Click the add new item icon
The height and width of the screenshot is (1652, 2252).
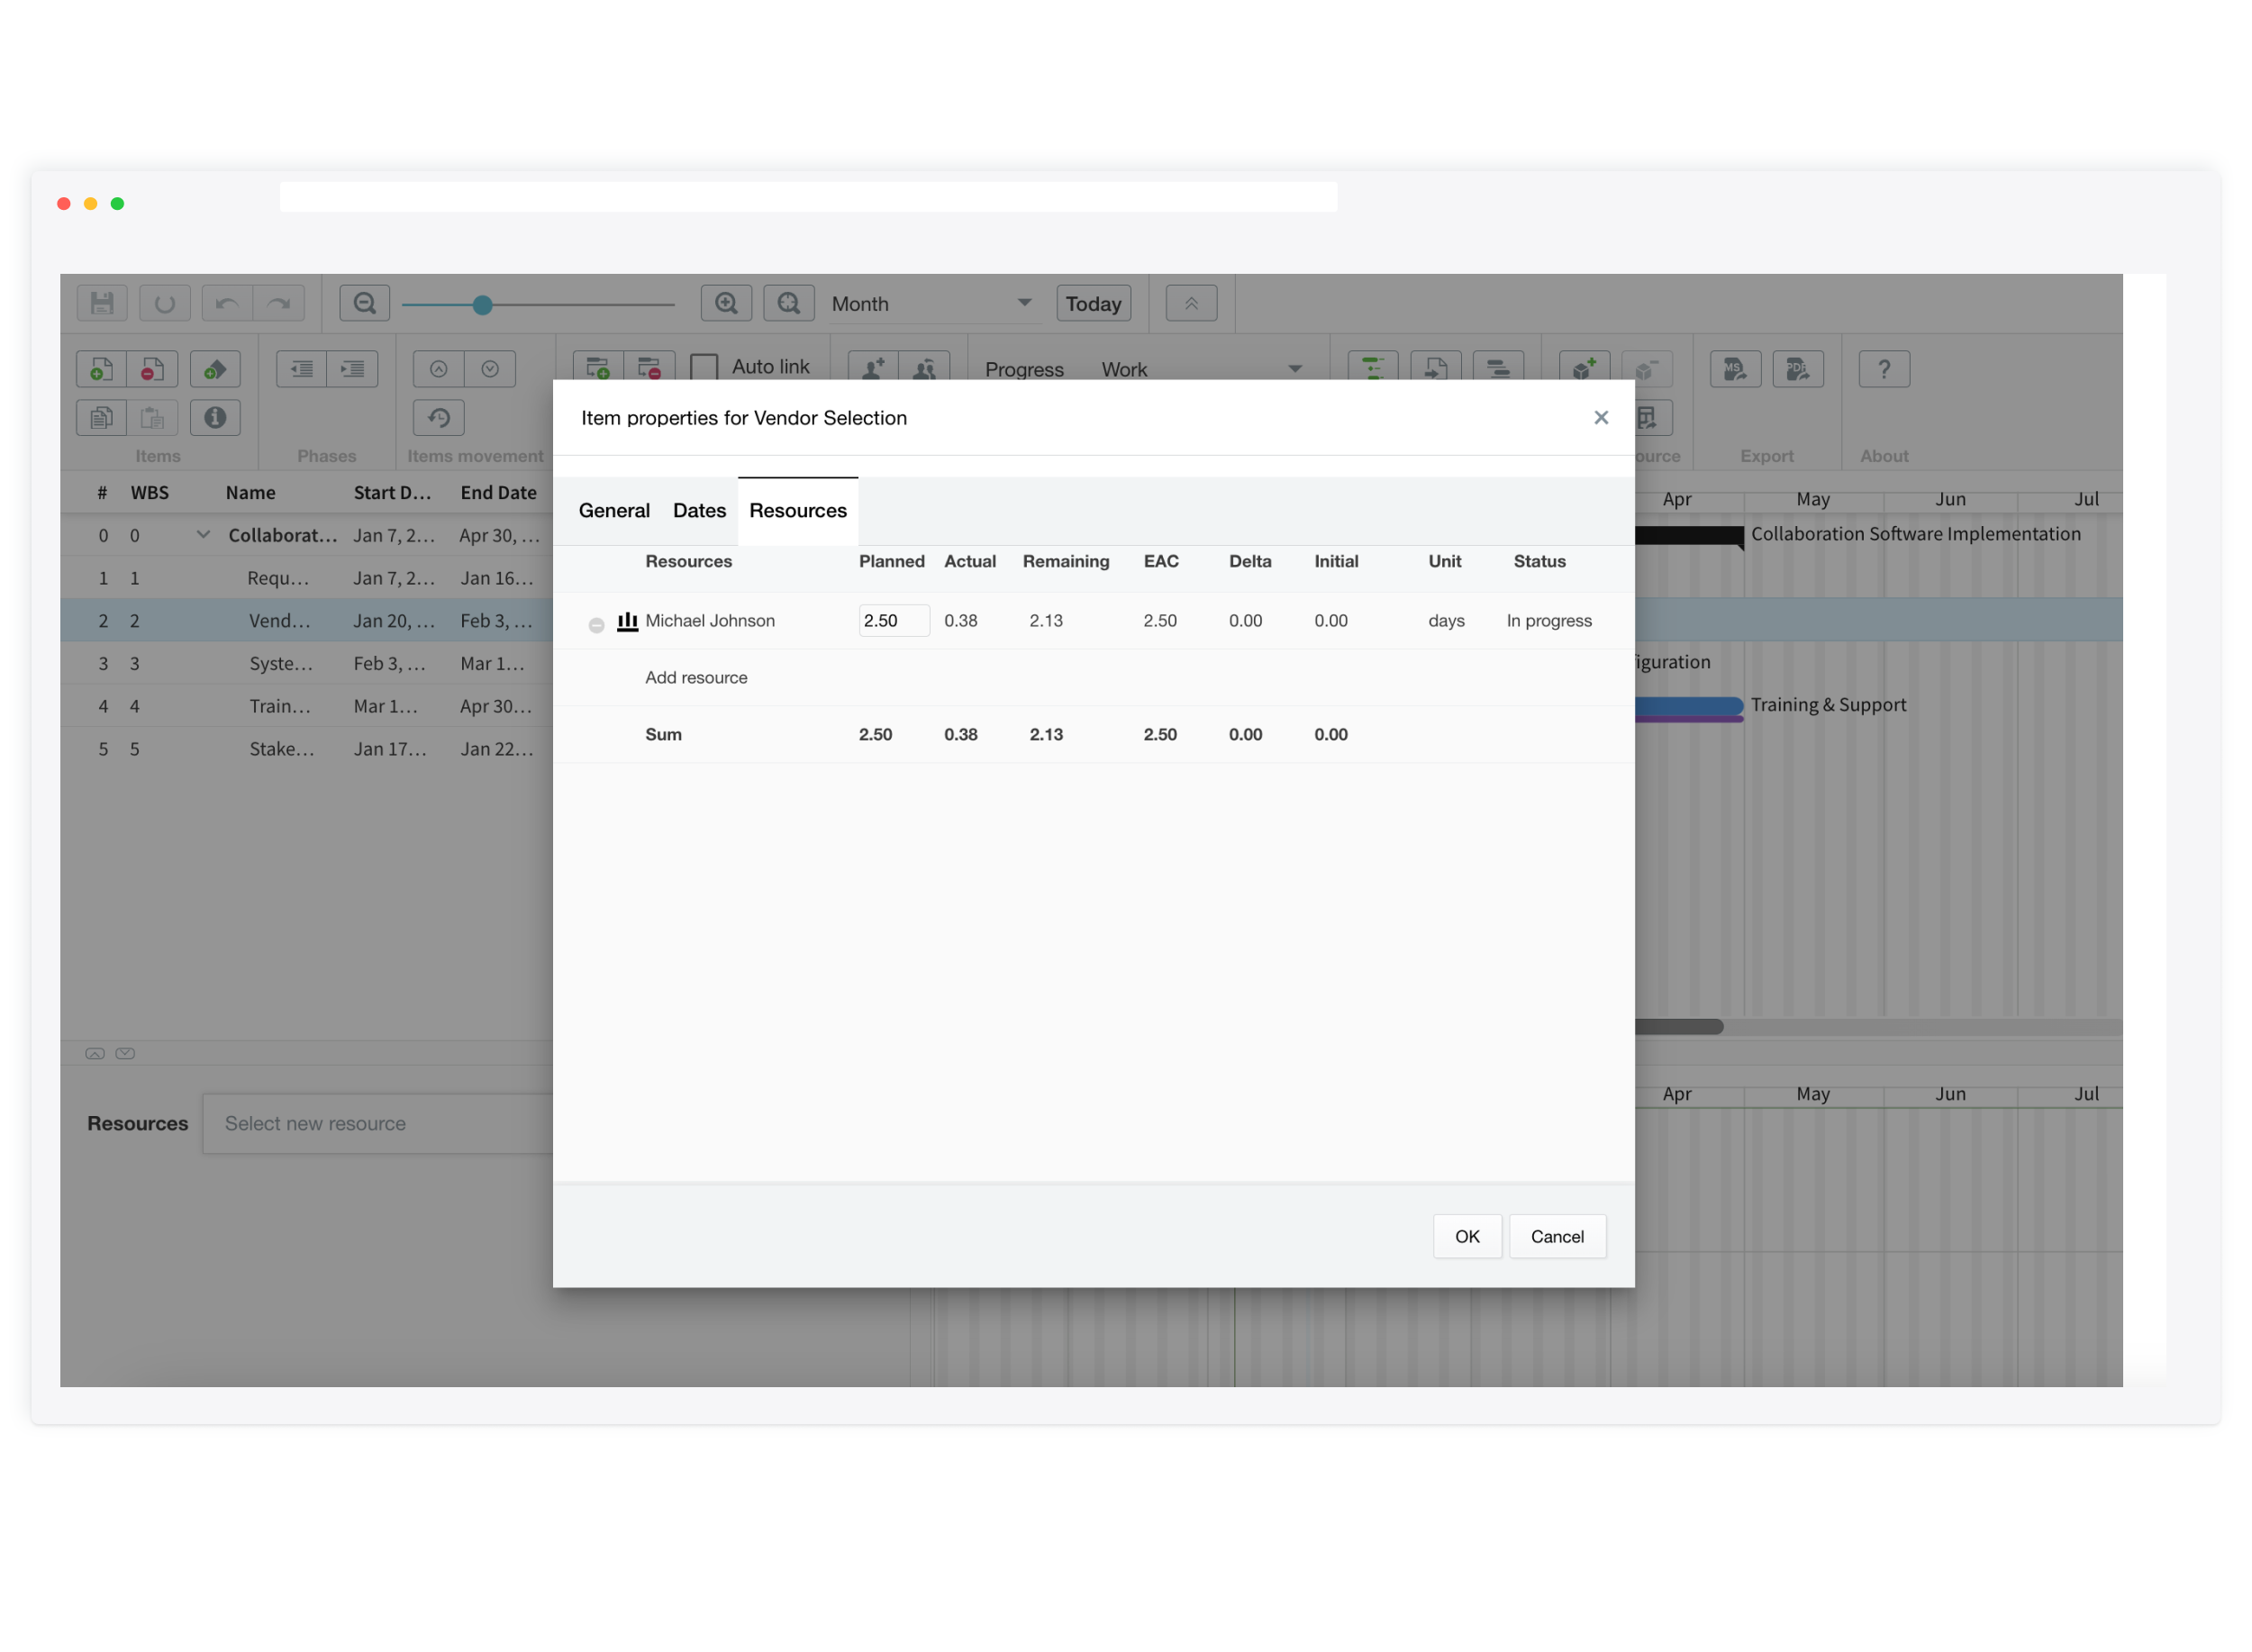[101, 370]
